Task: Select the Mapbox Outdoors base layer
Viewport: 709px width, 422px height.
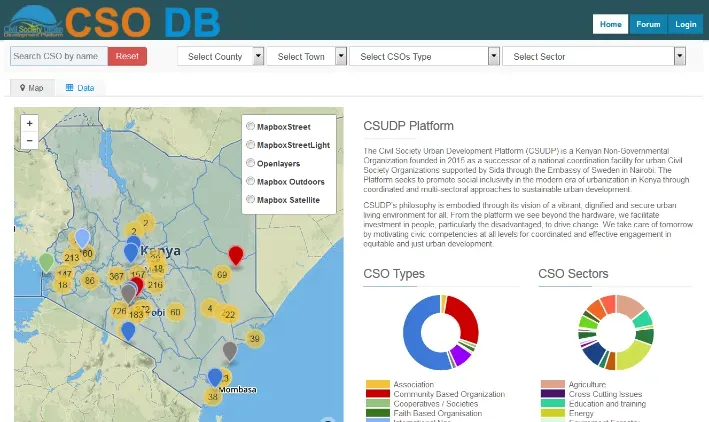Action: point(250,181)
